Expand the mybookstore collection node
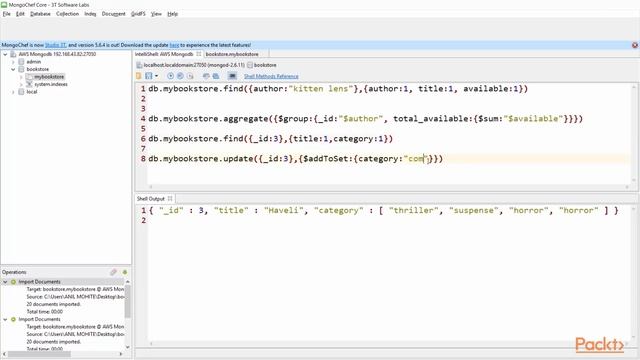Screen dimensions: 640x360 click(x=21, y=77)
